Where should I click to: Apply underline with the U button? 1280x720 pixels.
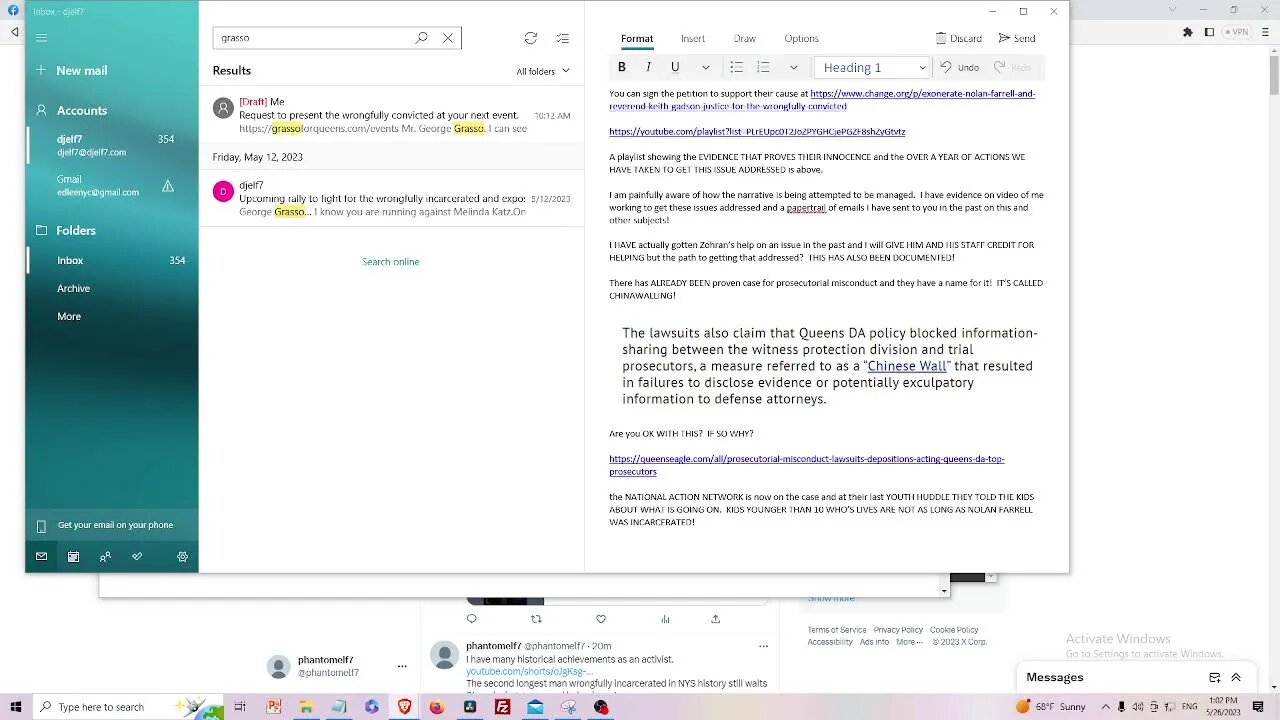(675, 67)
